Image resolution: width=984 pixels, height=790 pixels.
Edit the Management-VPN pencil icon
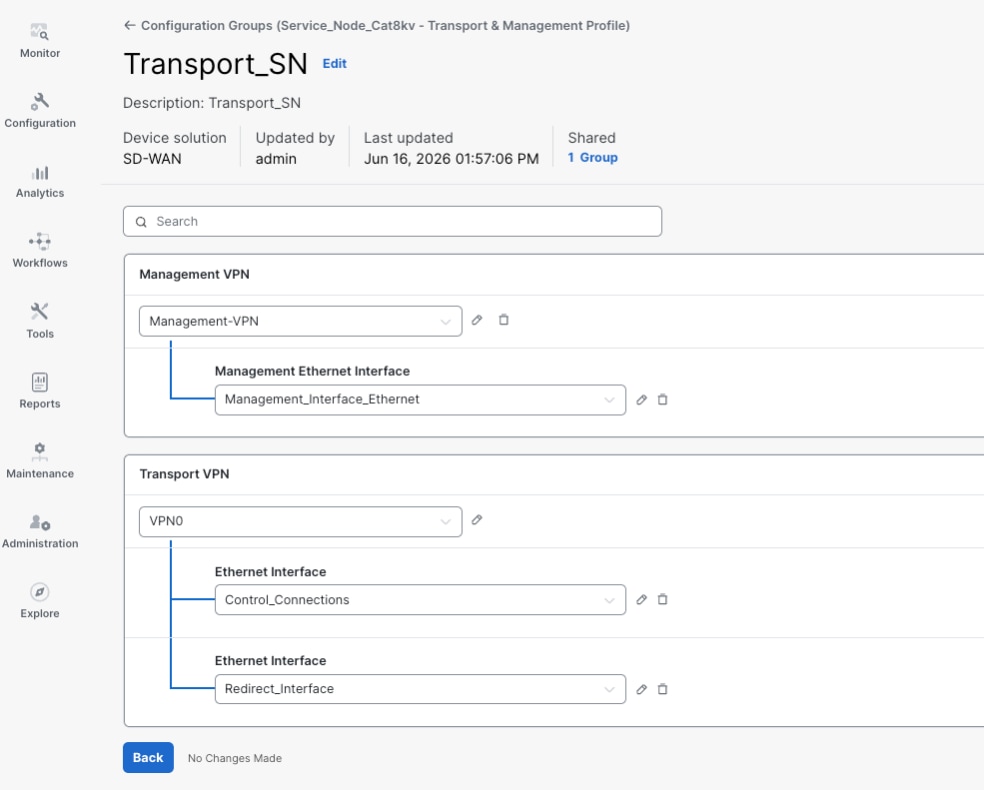pyautogui.click(x=477, y=320)
